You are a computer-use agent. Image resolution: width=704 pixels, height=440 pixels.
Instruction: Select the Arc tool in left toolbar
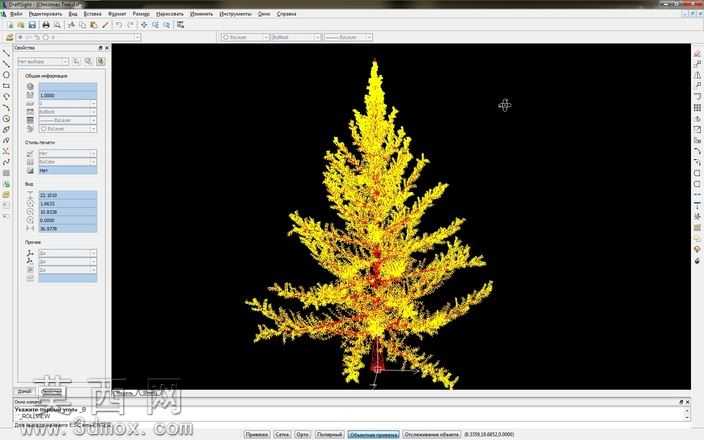pyautogui.click(x=6, y=108)
